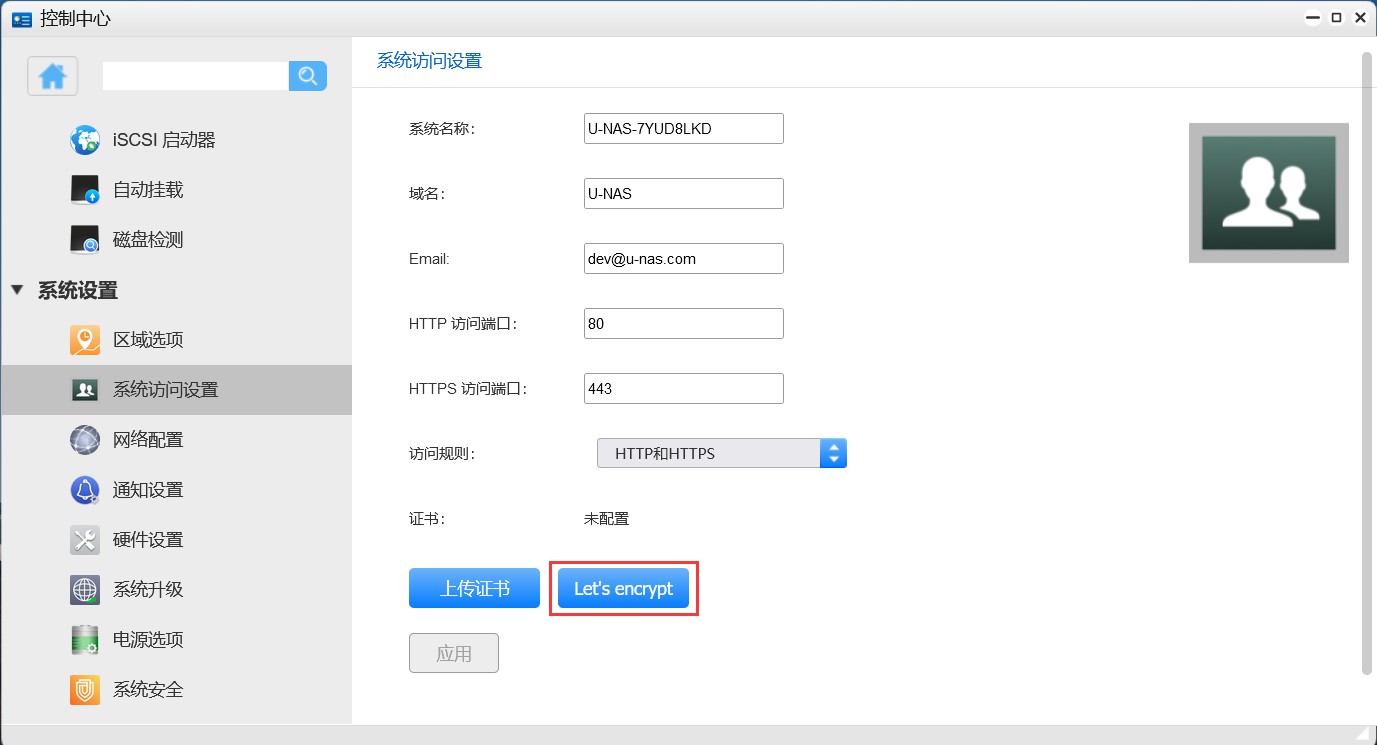Open 网络配置 network icon
This screenshot has width=1377, height=745.
85,440
